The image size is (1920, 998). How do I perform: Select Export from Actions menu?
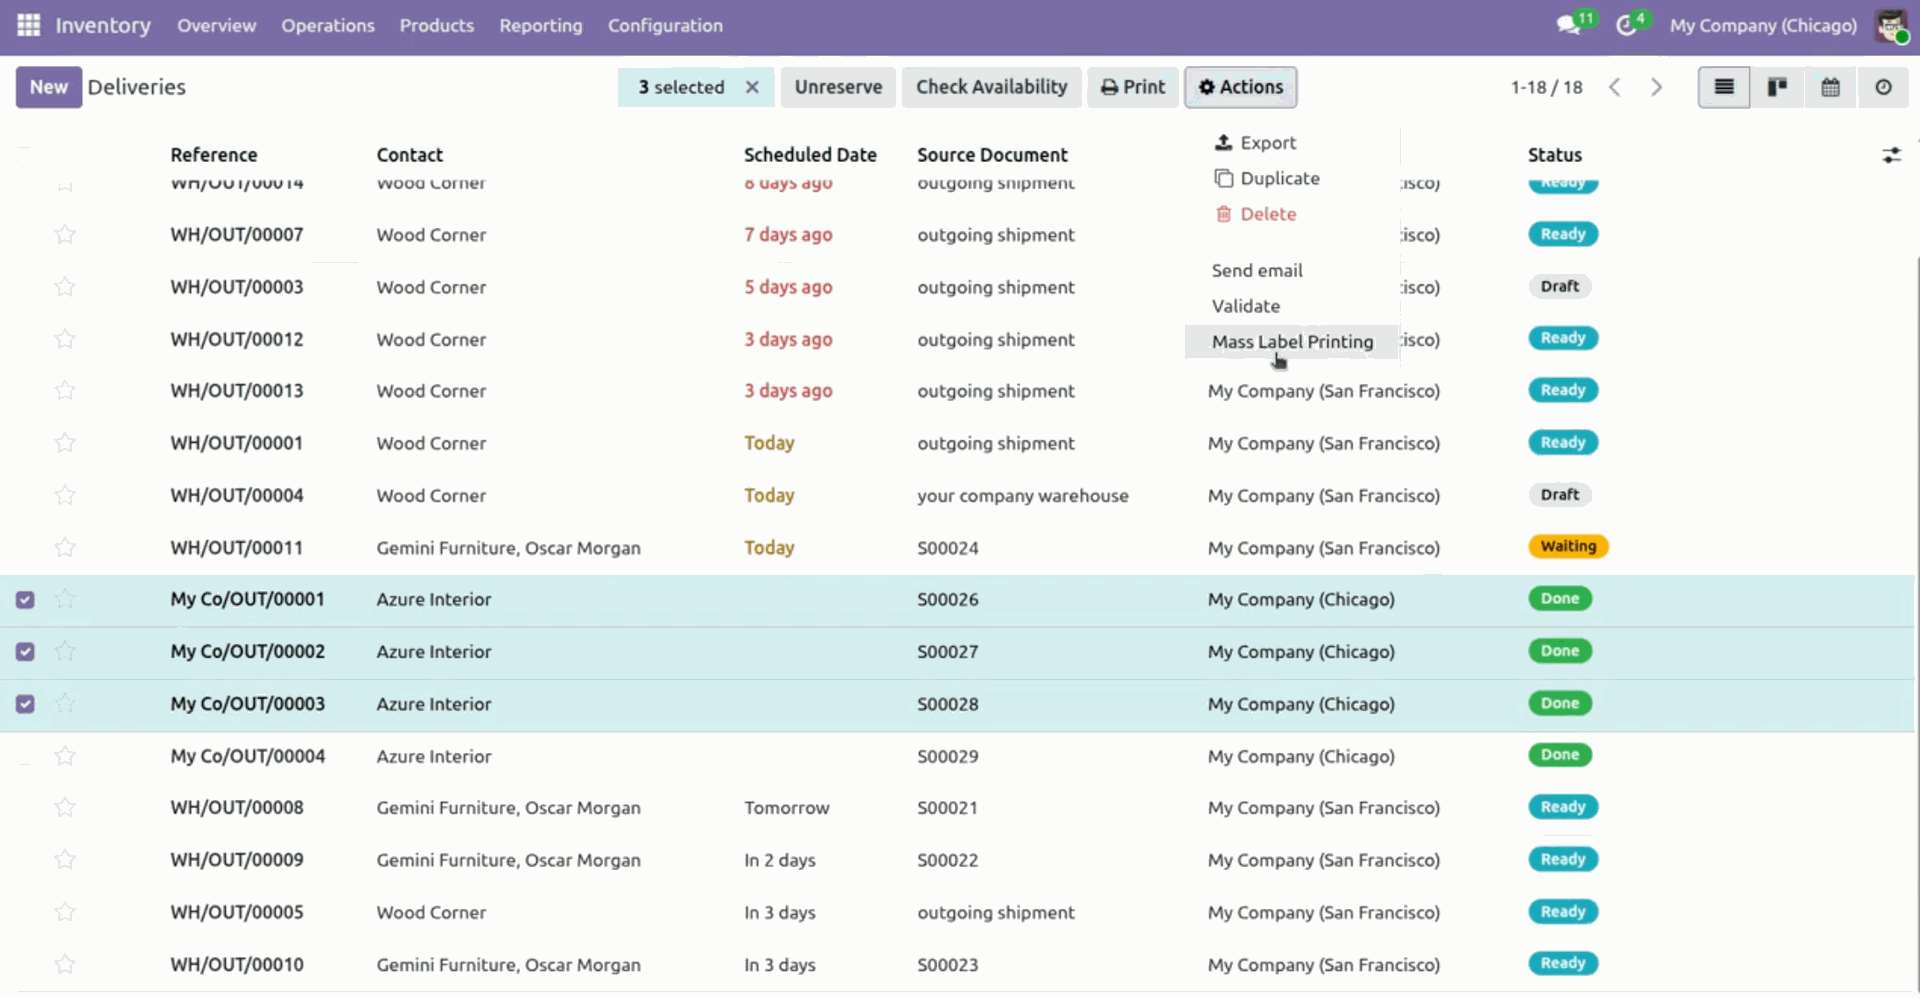(x=1267, y=143)
